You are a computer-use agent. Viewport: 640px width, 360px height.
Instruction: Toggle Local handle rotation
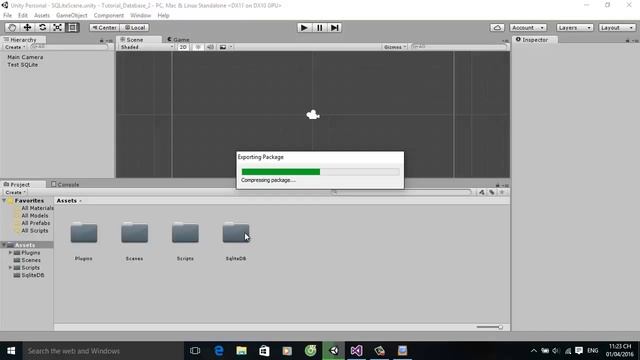click(135, 28)
